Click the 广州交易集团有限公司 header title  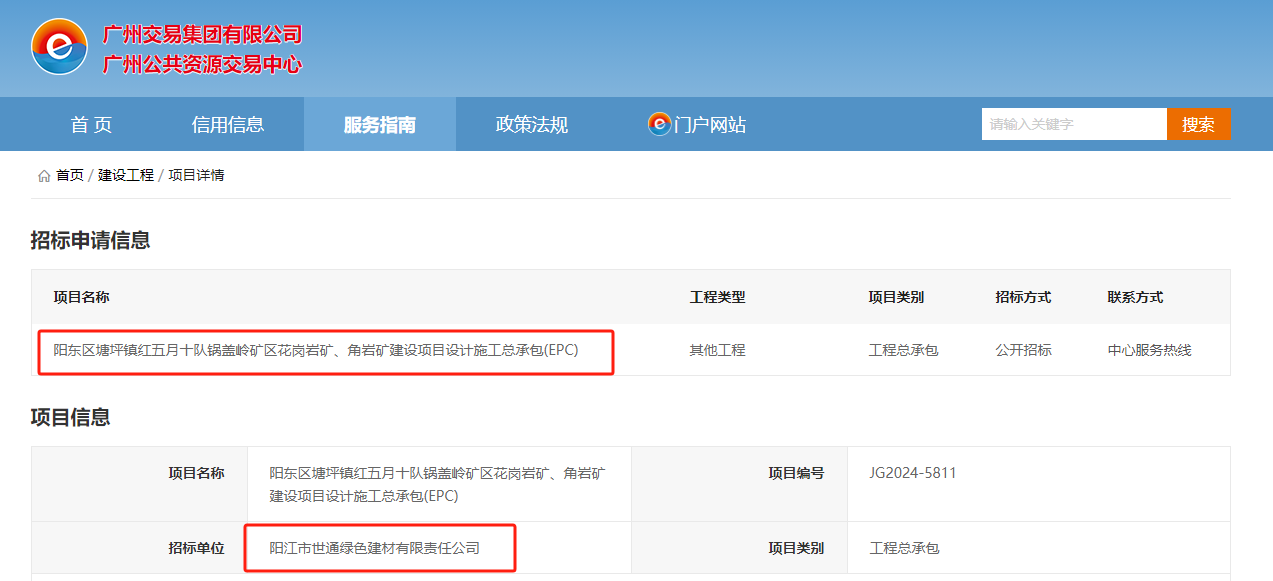pos(202,35)
